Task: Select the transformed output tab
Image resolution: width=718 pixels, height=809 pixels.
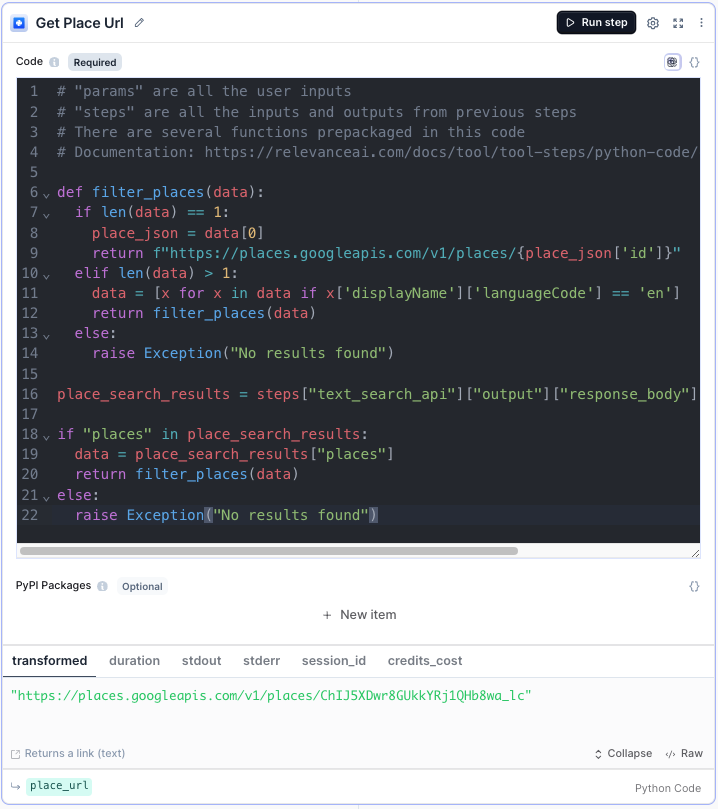Action: point(50,660)
